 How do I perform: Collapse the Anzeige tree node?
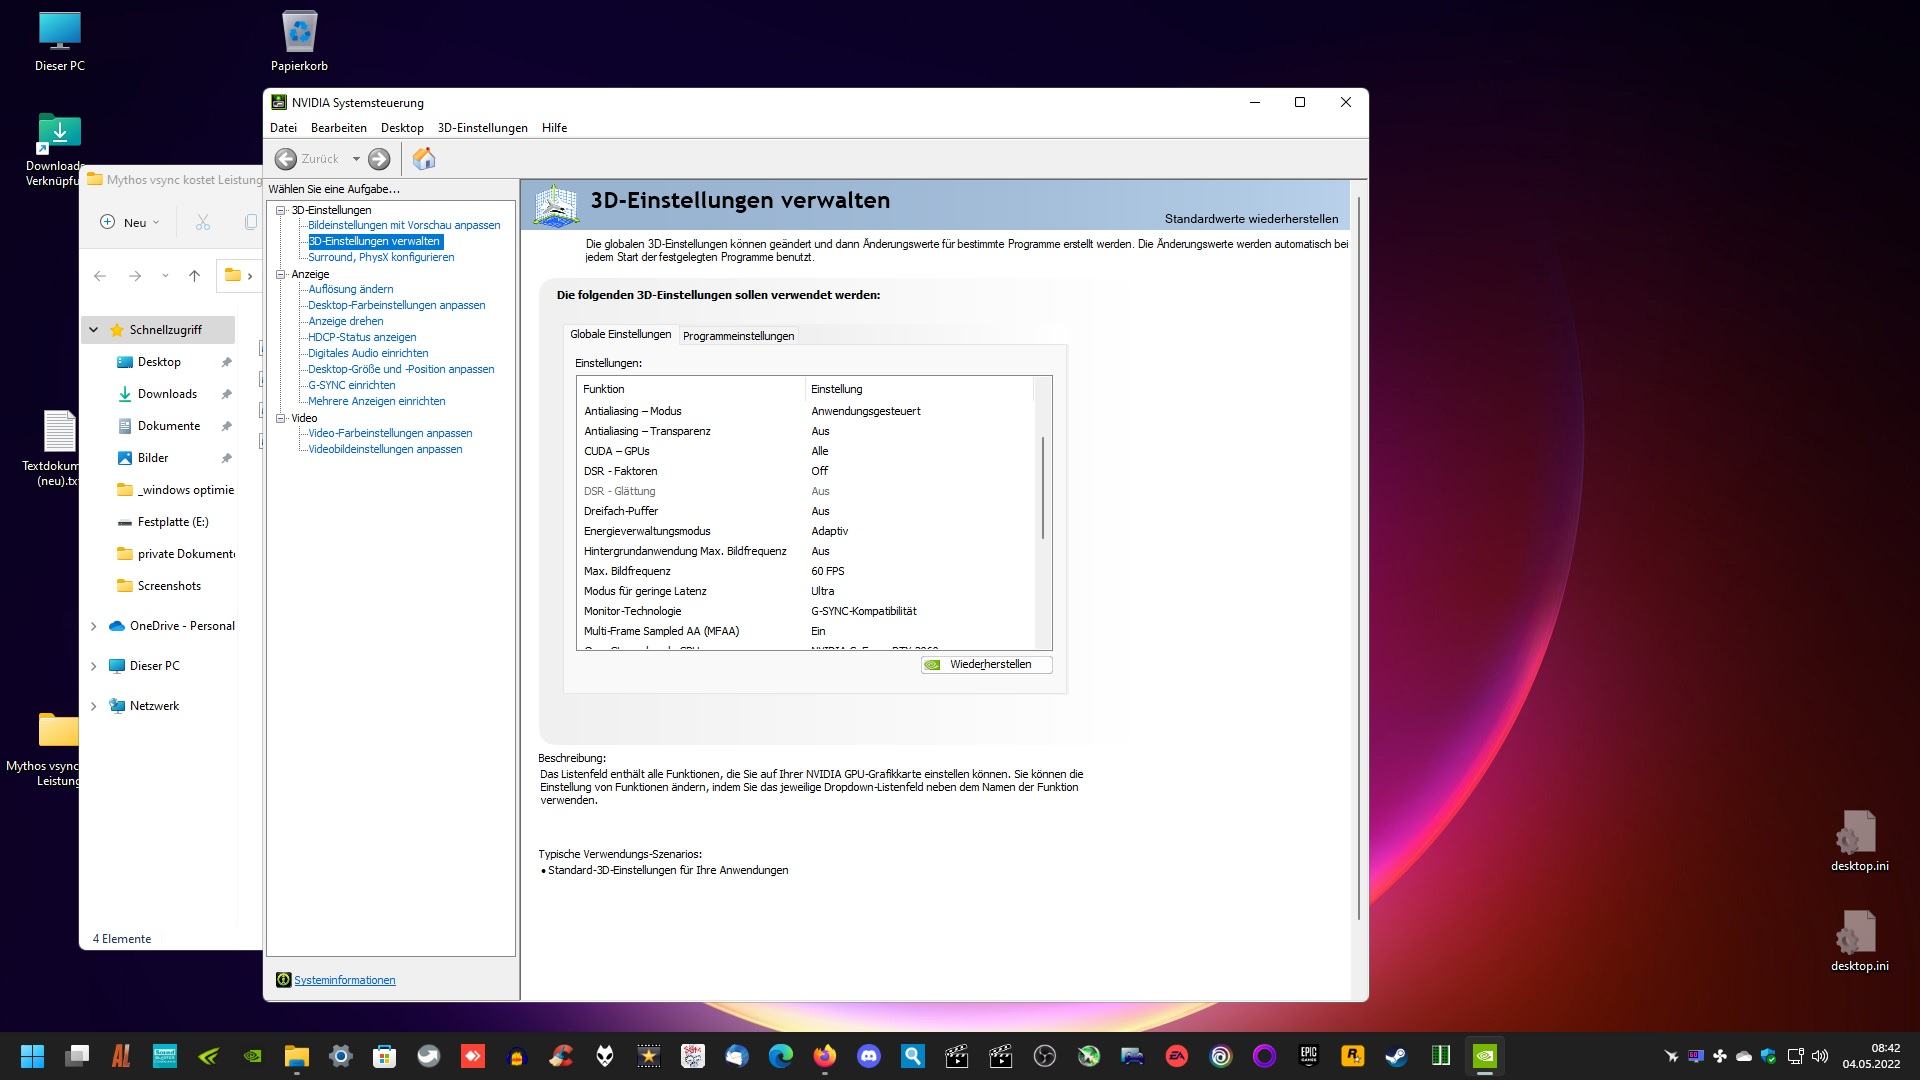(281, 274)
